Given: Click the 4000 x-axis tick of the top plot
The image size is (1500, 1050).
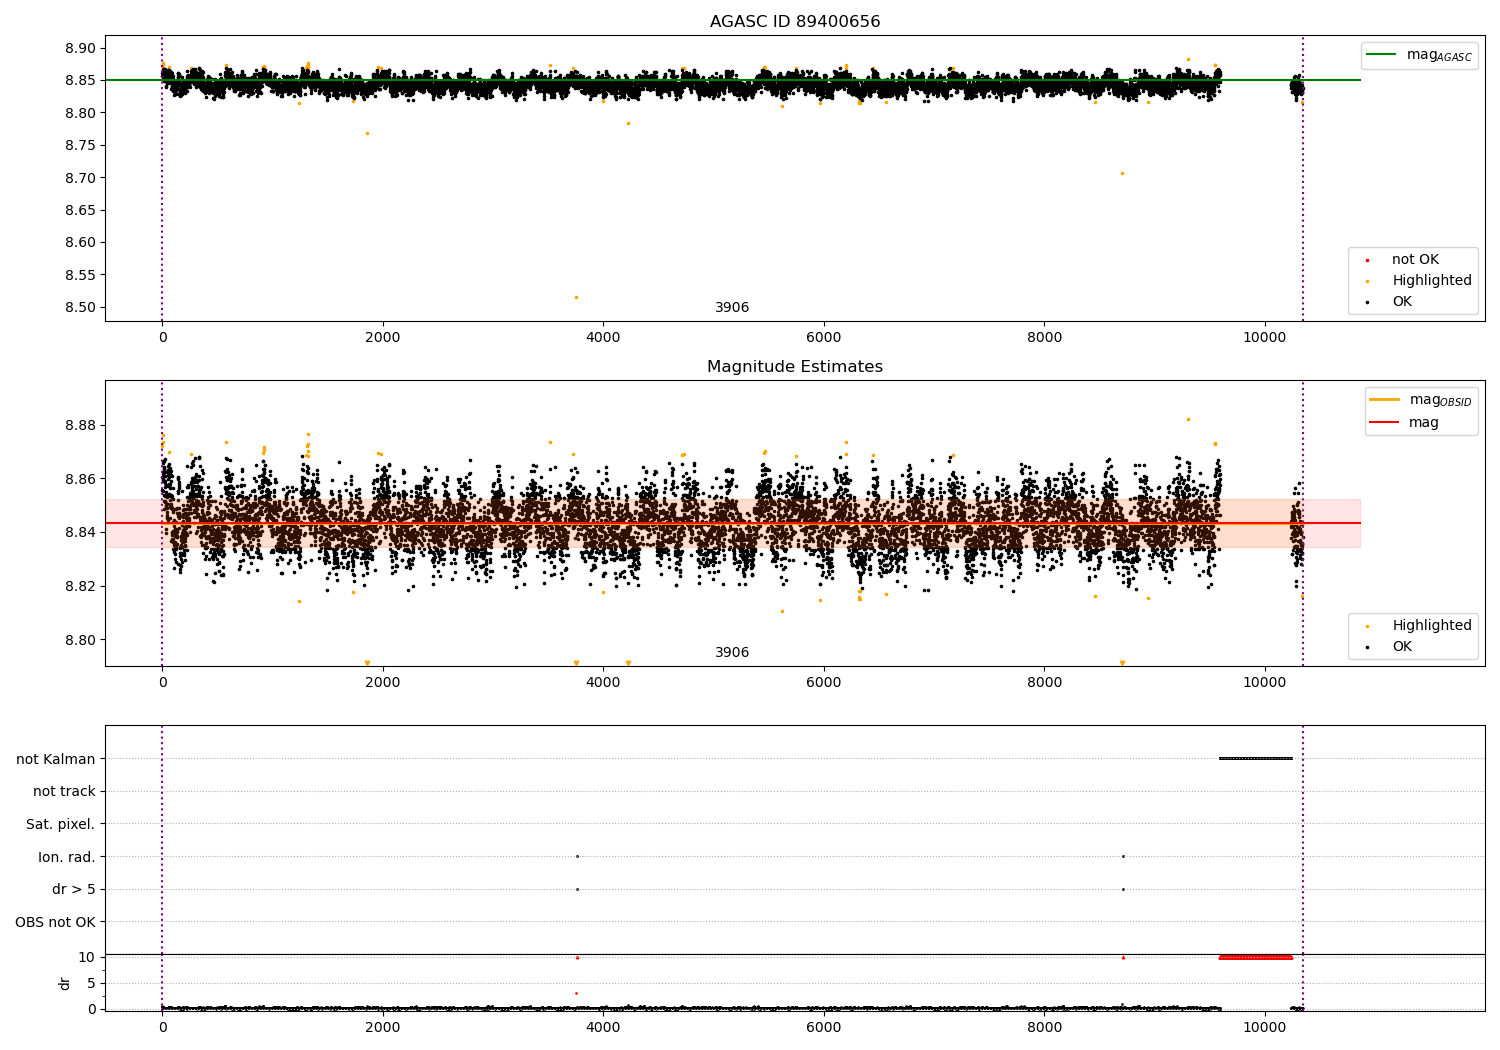Looking at the screenshot, I should point(603,338).
